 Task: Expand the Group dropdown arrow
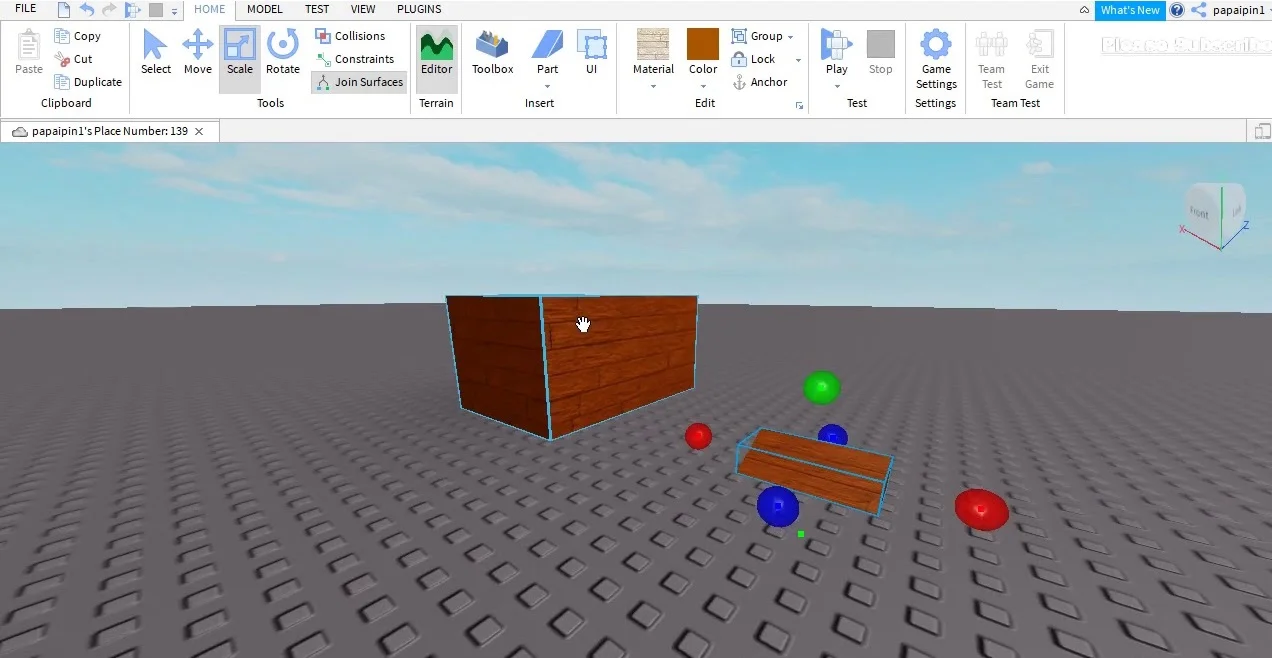click(x=790, y=37)
